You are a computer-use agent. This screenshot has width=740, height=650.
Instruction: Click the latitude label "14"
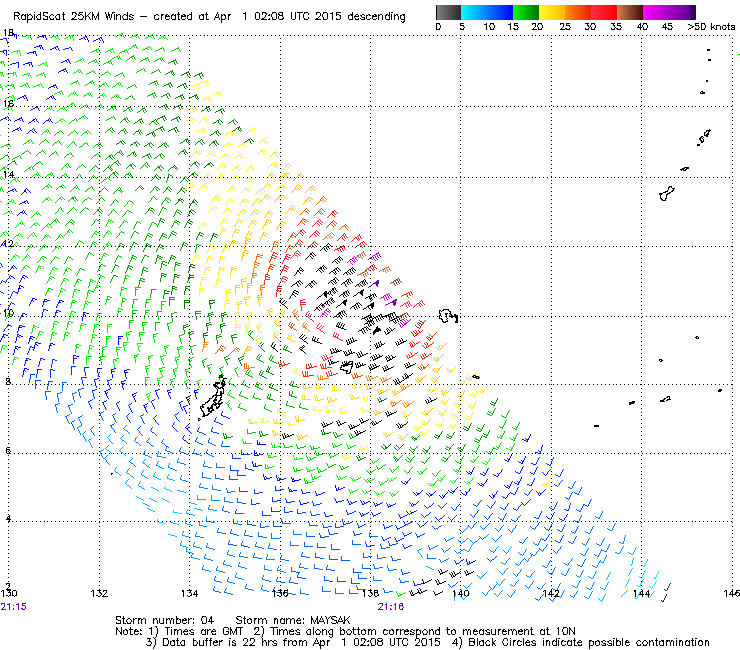tap(9, 174)
